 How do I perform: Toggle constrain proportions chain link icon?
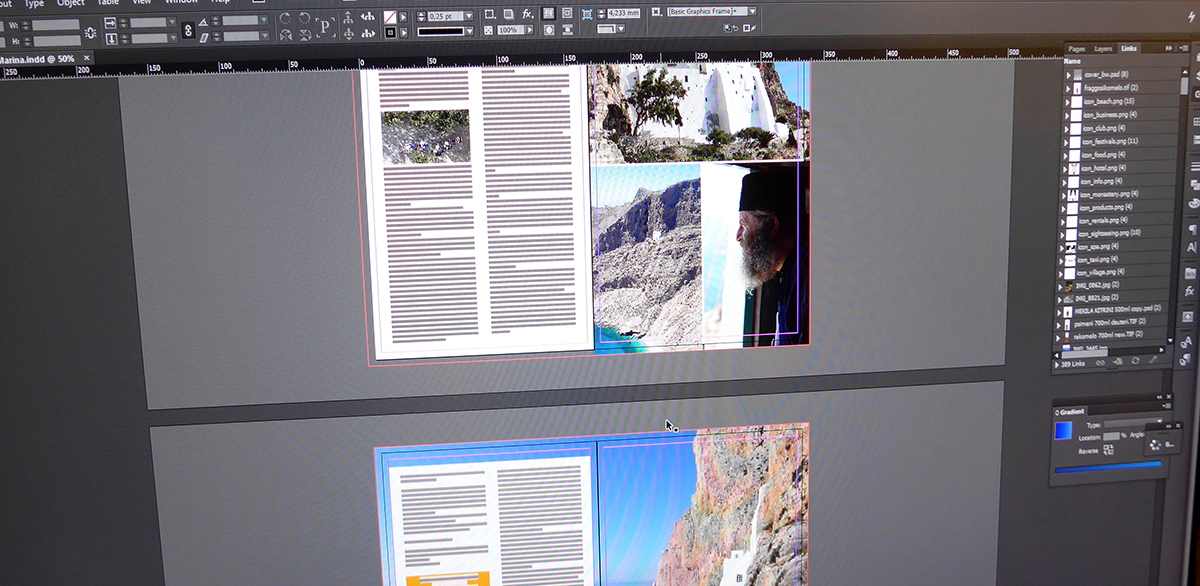(188, 31)
